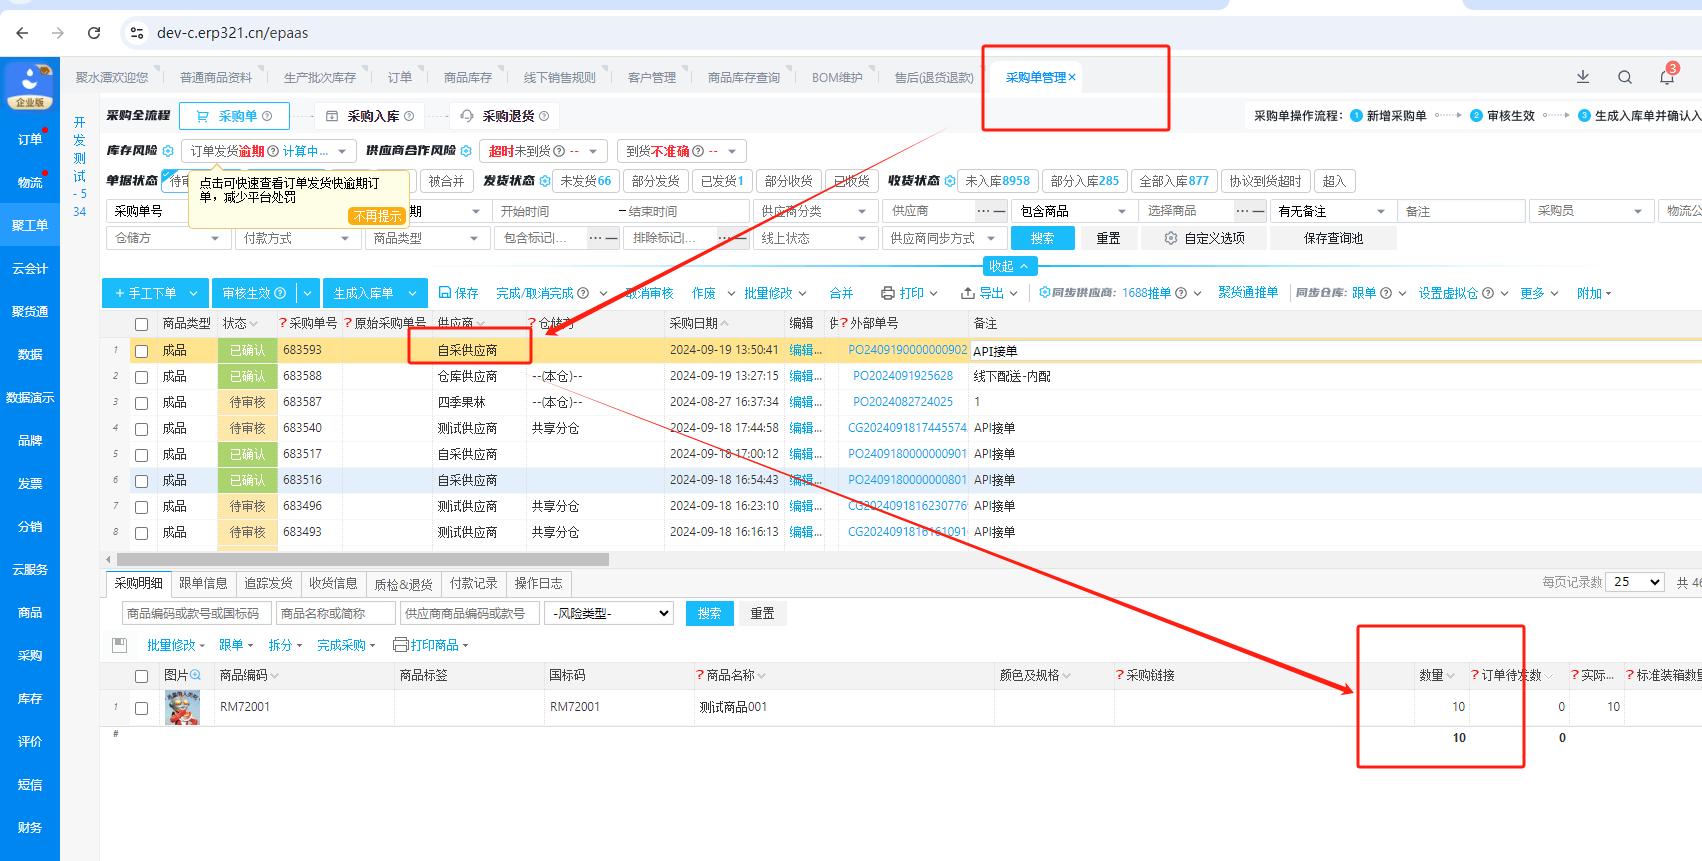Switch to the 收货信息 tab
Screen dimensions: 1702x861
(333, 583)
